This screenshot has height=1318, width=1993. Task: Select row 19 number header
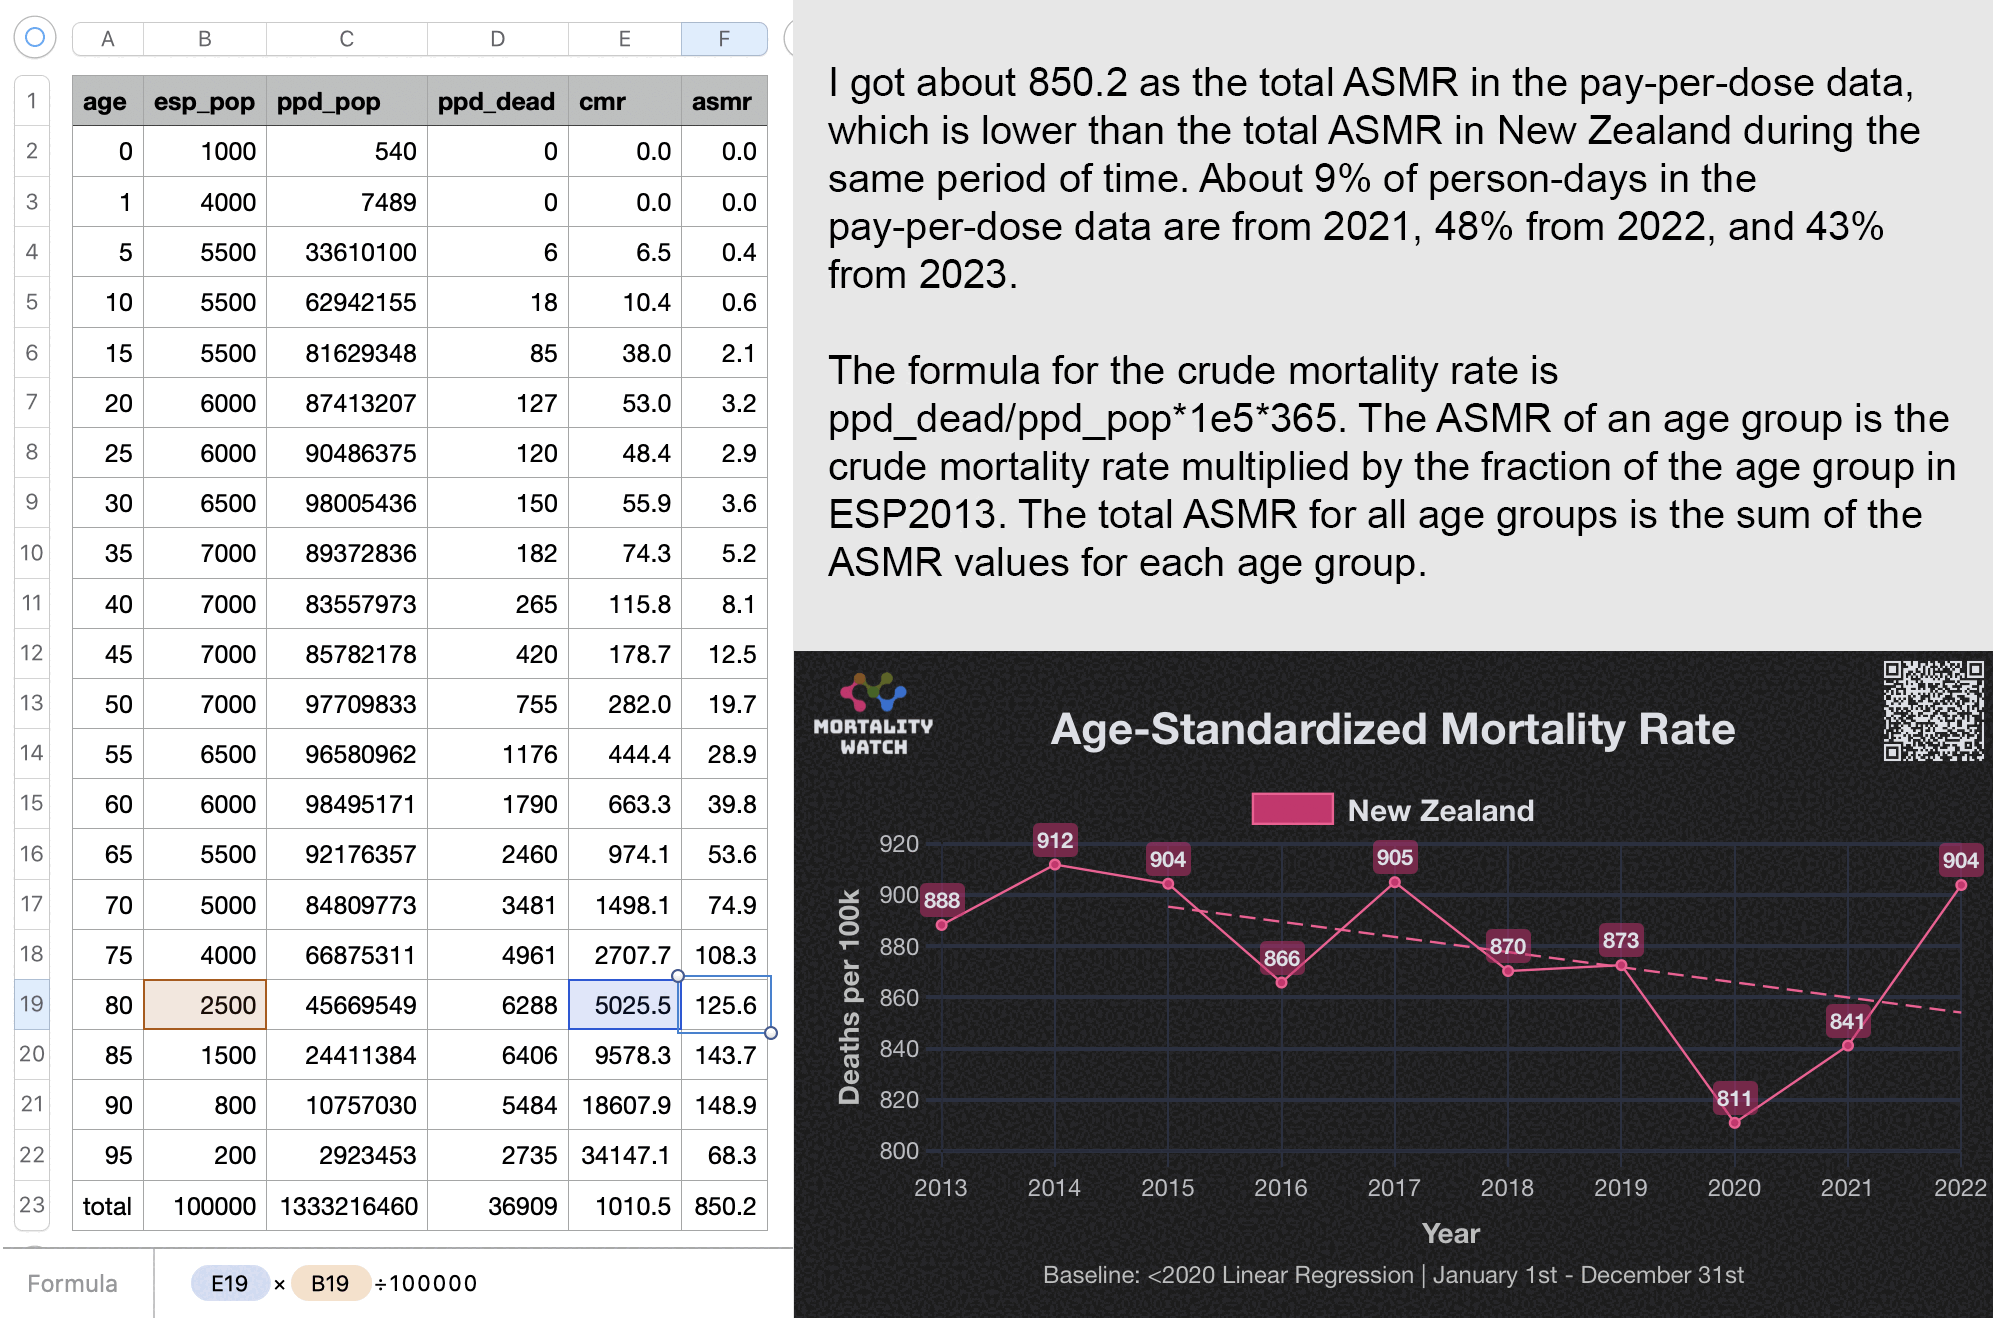(31, 1004)
